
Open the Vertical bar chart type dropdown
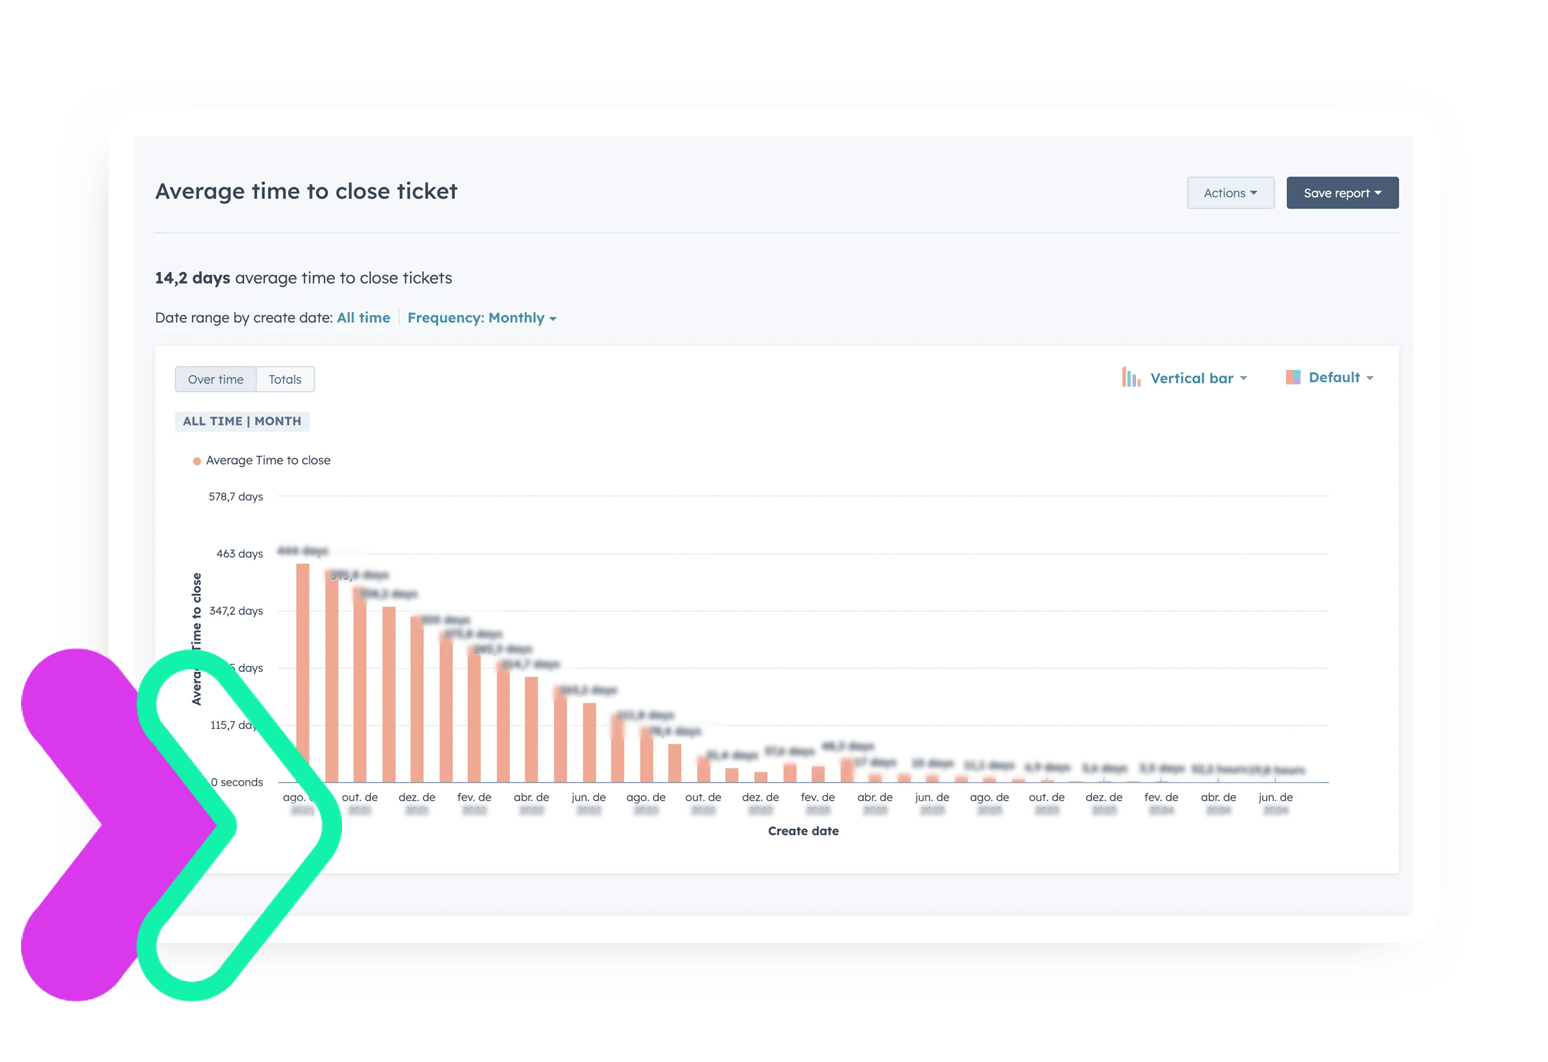click(x=1191, y=378)
